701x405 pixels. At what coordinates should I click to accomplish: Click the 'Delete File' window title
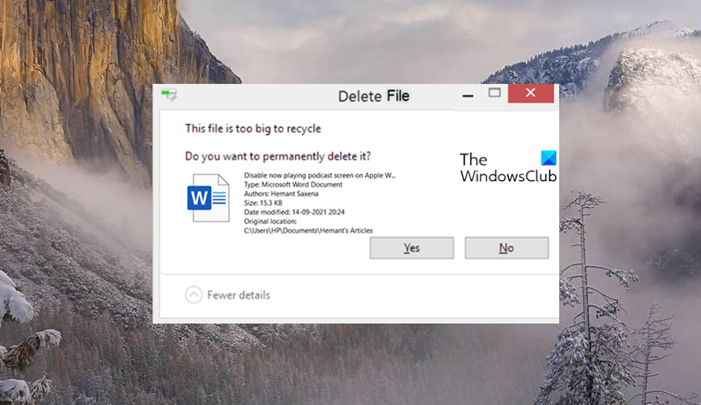(373, 96)
